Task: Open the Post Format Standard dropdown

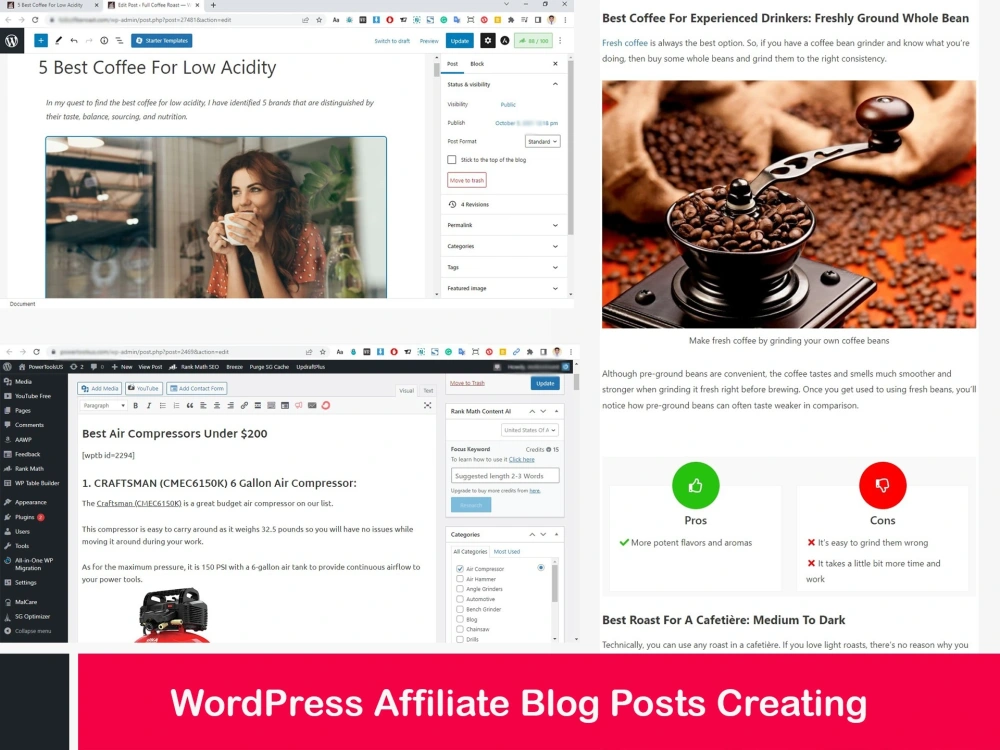Action: [543, 142]
